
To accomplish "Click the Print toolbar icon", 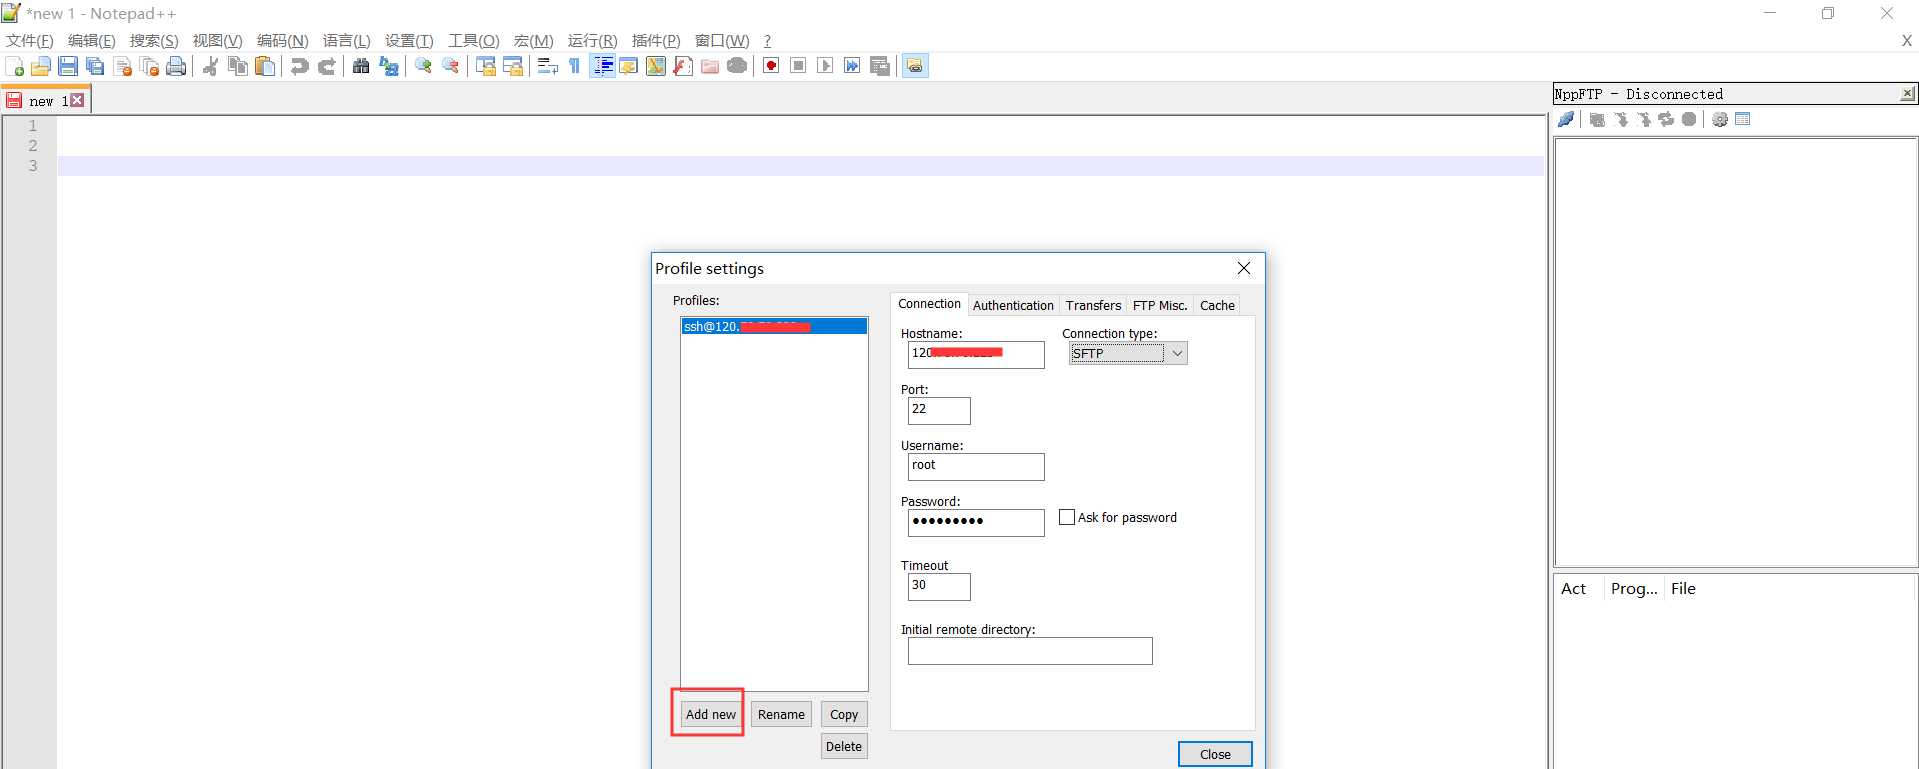I will [x=176, y=66].
